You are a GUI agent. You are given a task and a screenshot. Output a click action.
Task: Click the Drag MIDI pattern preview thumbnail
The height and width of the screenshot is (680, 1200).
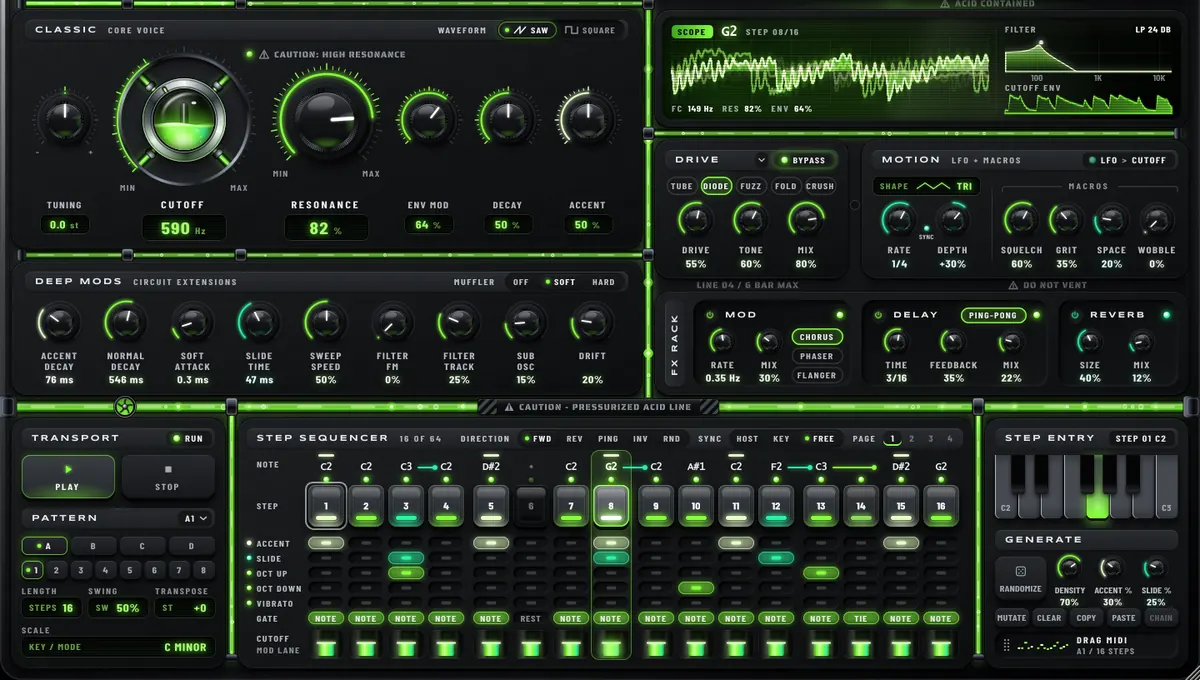click(1045, 646)
